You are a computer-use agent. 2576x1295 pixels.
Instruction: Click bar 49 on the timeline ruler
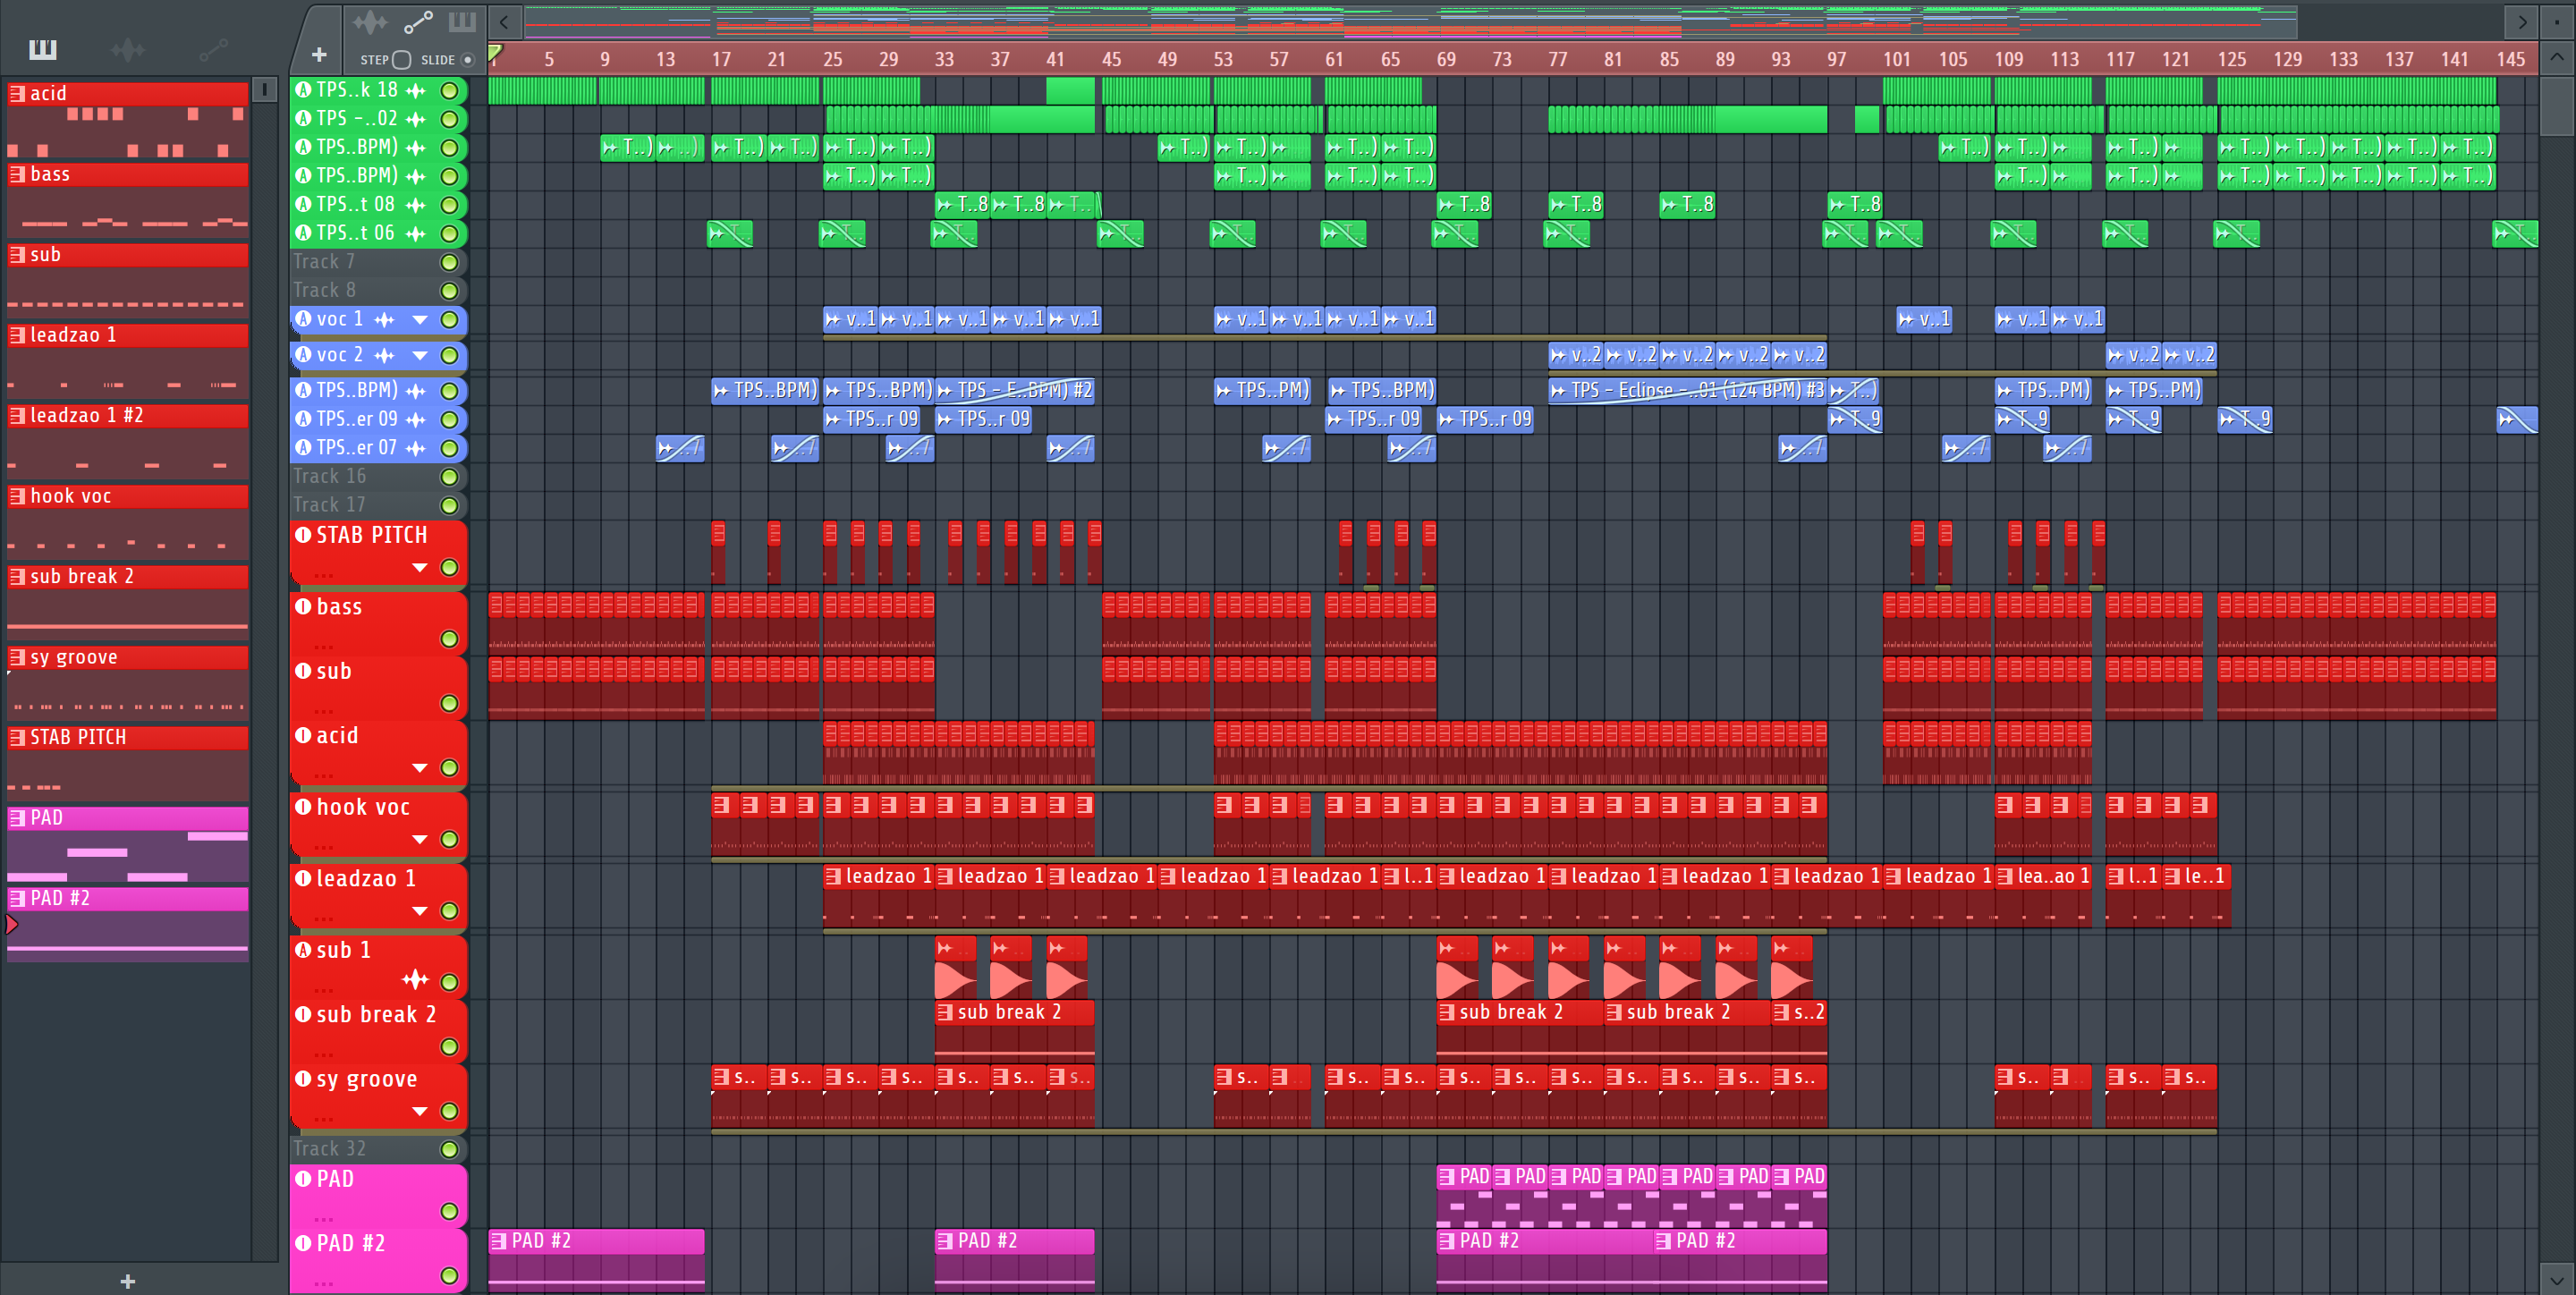(x=1167, y=59)
